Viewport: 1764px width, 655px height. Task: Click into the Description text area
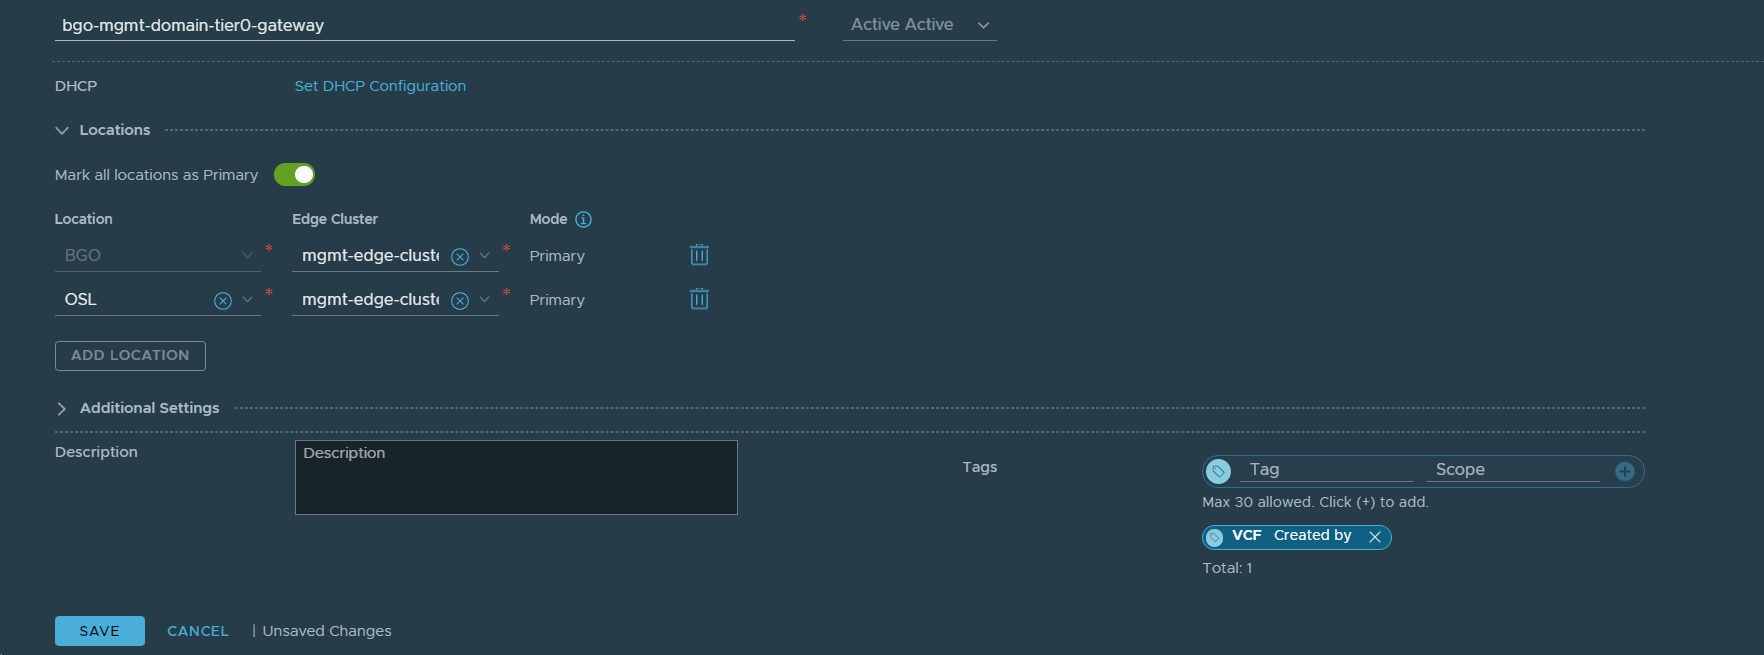pyautogui.click(x=516, y=478)
